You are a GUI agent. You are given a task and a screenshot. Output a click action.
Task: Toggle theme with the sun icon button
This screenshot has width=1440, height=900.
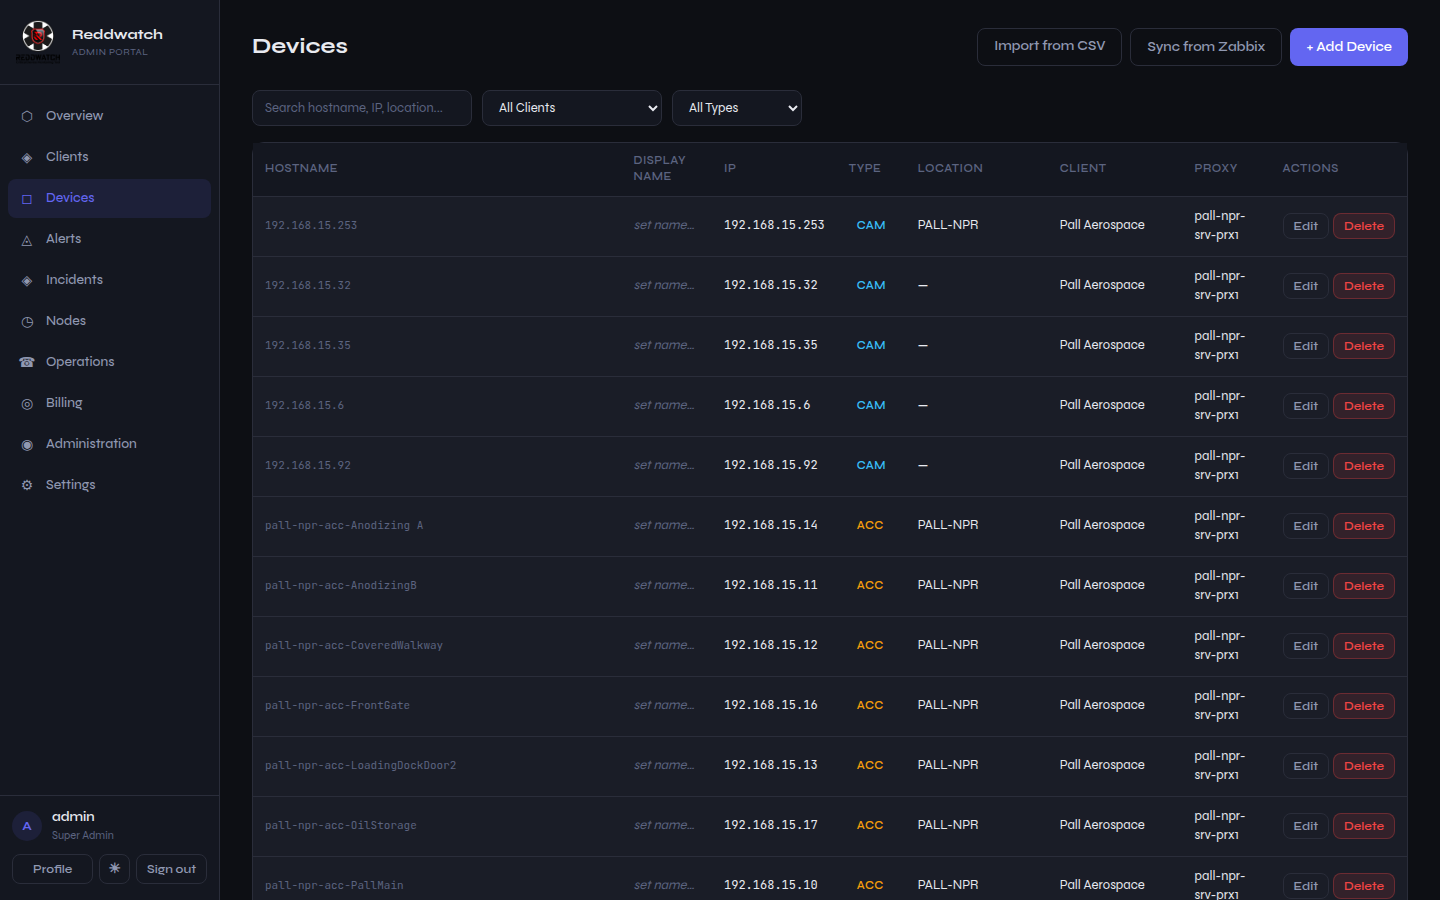pyautogui.click(x=114, y=869)
